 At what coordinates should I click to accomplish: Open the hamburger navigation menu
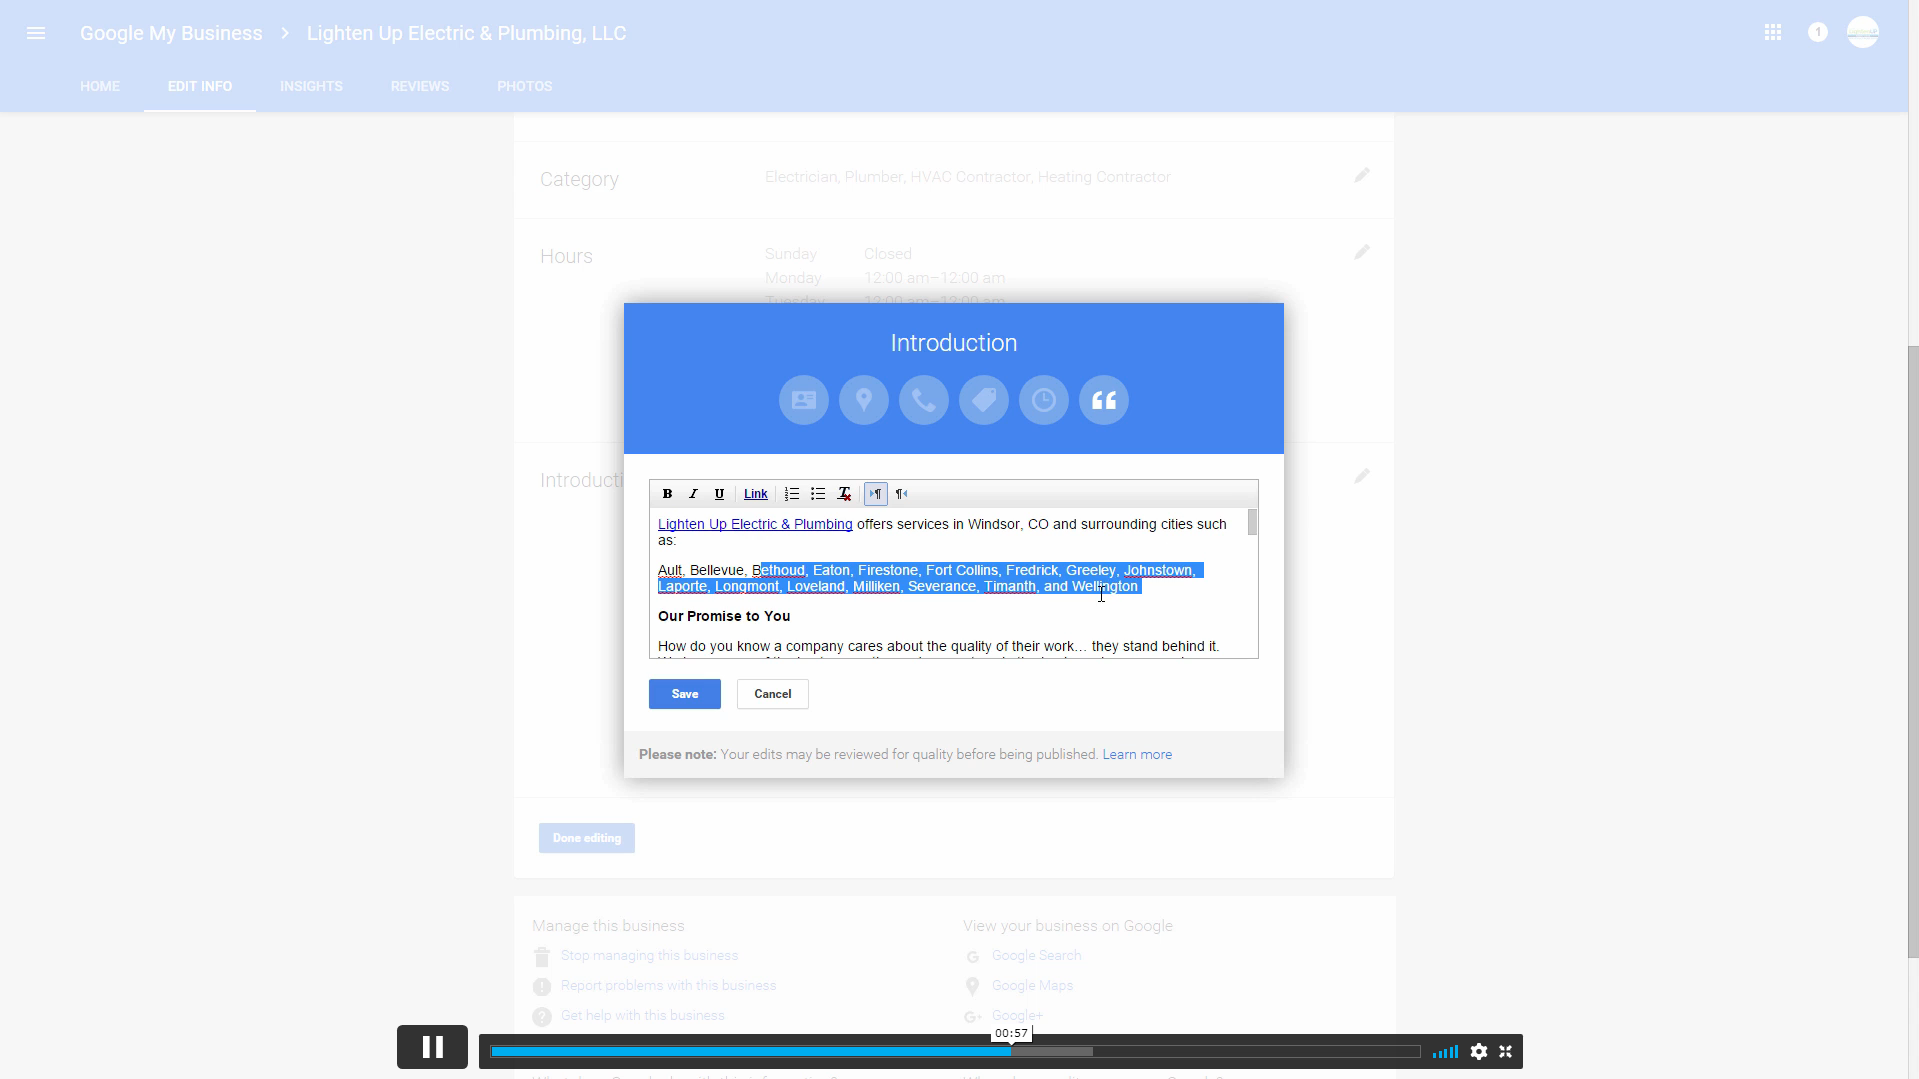point(36,33)
